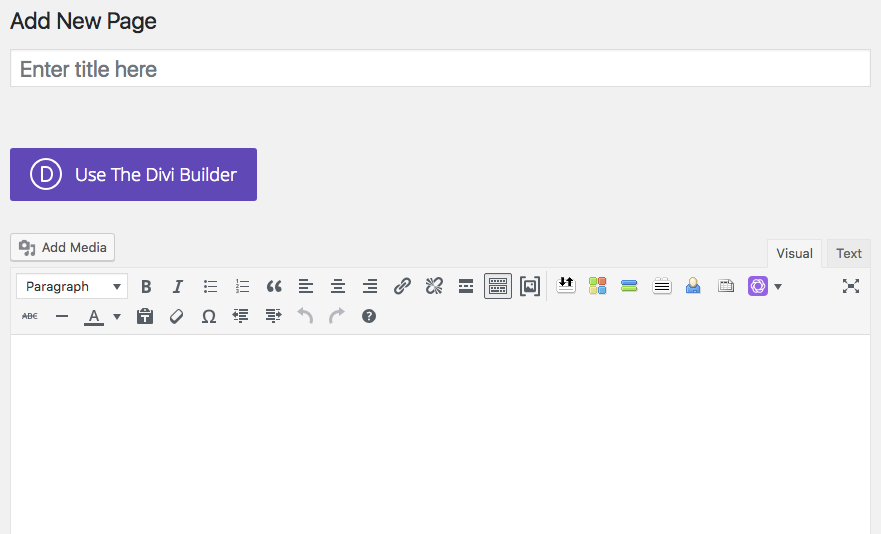Screen dimensions: 881x534
Task: Insert a numbered list
Action: pyautogui.click(x=242, y=287)
